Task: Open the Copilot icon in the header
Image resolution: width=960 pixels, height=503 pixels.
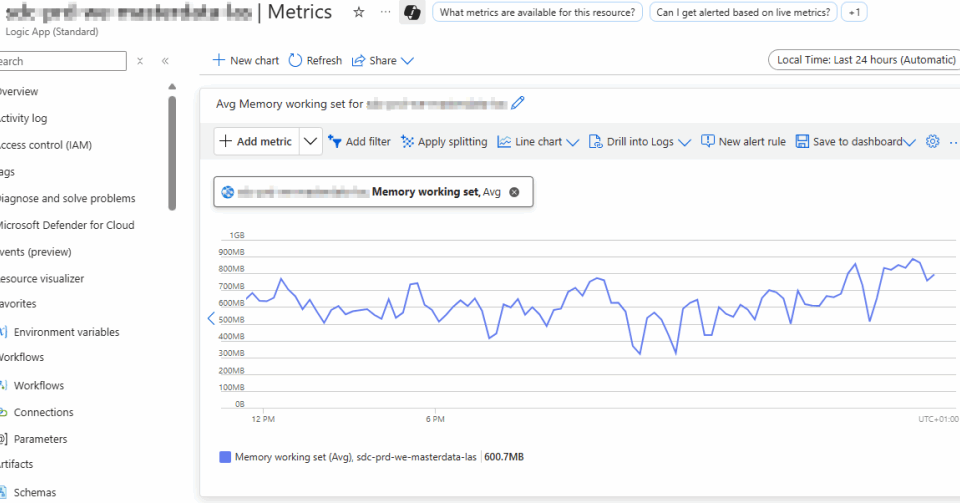Action: [x=412, y=12]
